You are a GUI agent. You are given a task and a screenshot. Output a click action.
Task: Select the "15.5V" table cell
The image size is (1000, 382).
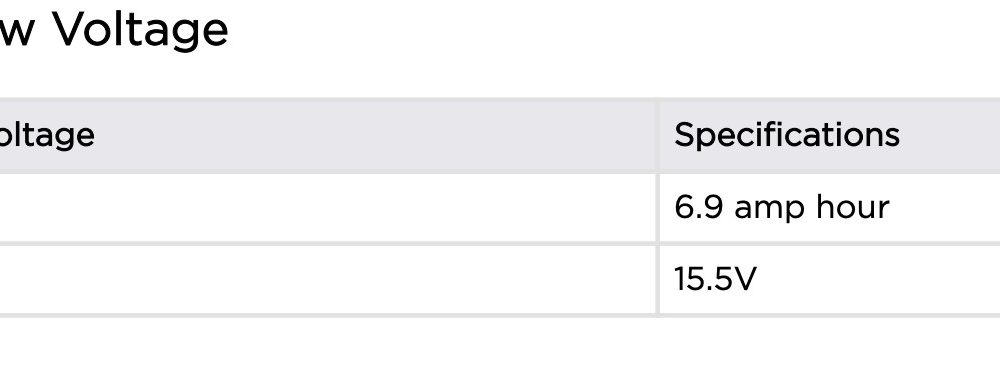click(x=829, y=279)
